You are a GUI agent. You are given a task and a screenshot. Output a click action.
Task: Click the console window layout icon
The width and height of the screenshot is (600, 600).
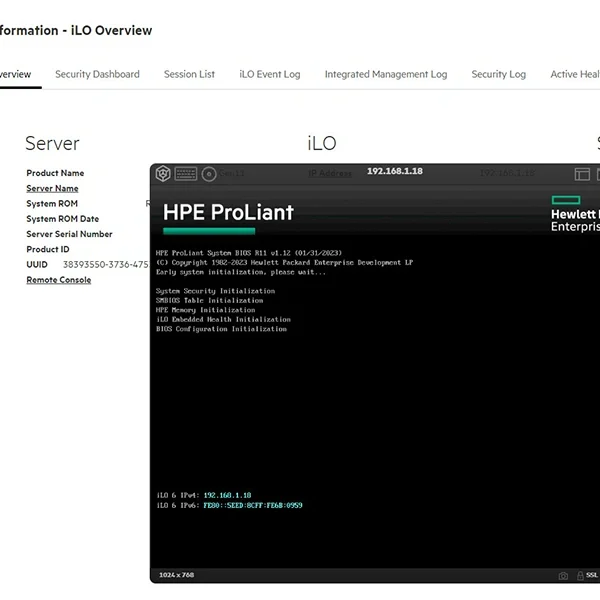click(x=583, y=174)
